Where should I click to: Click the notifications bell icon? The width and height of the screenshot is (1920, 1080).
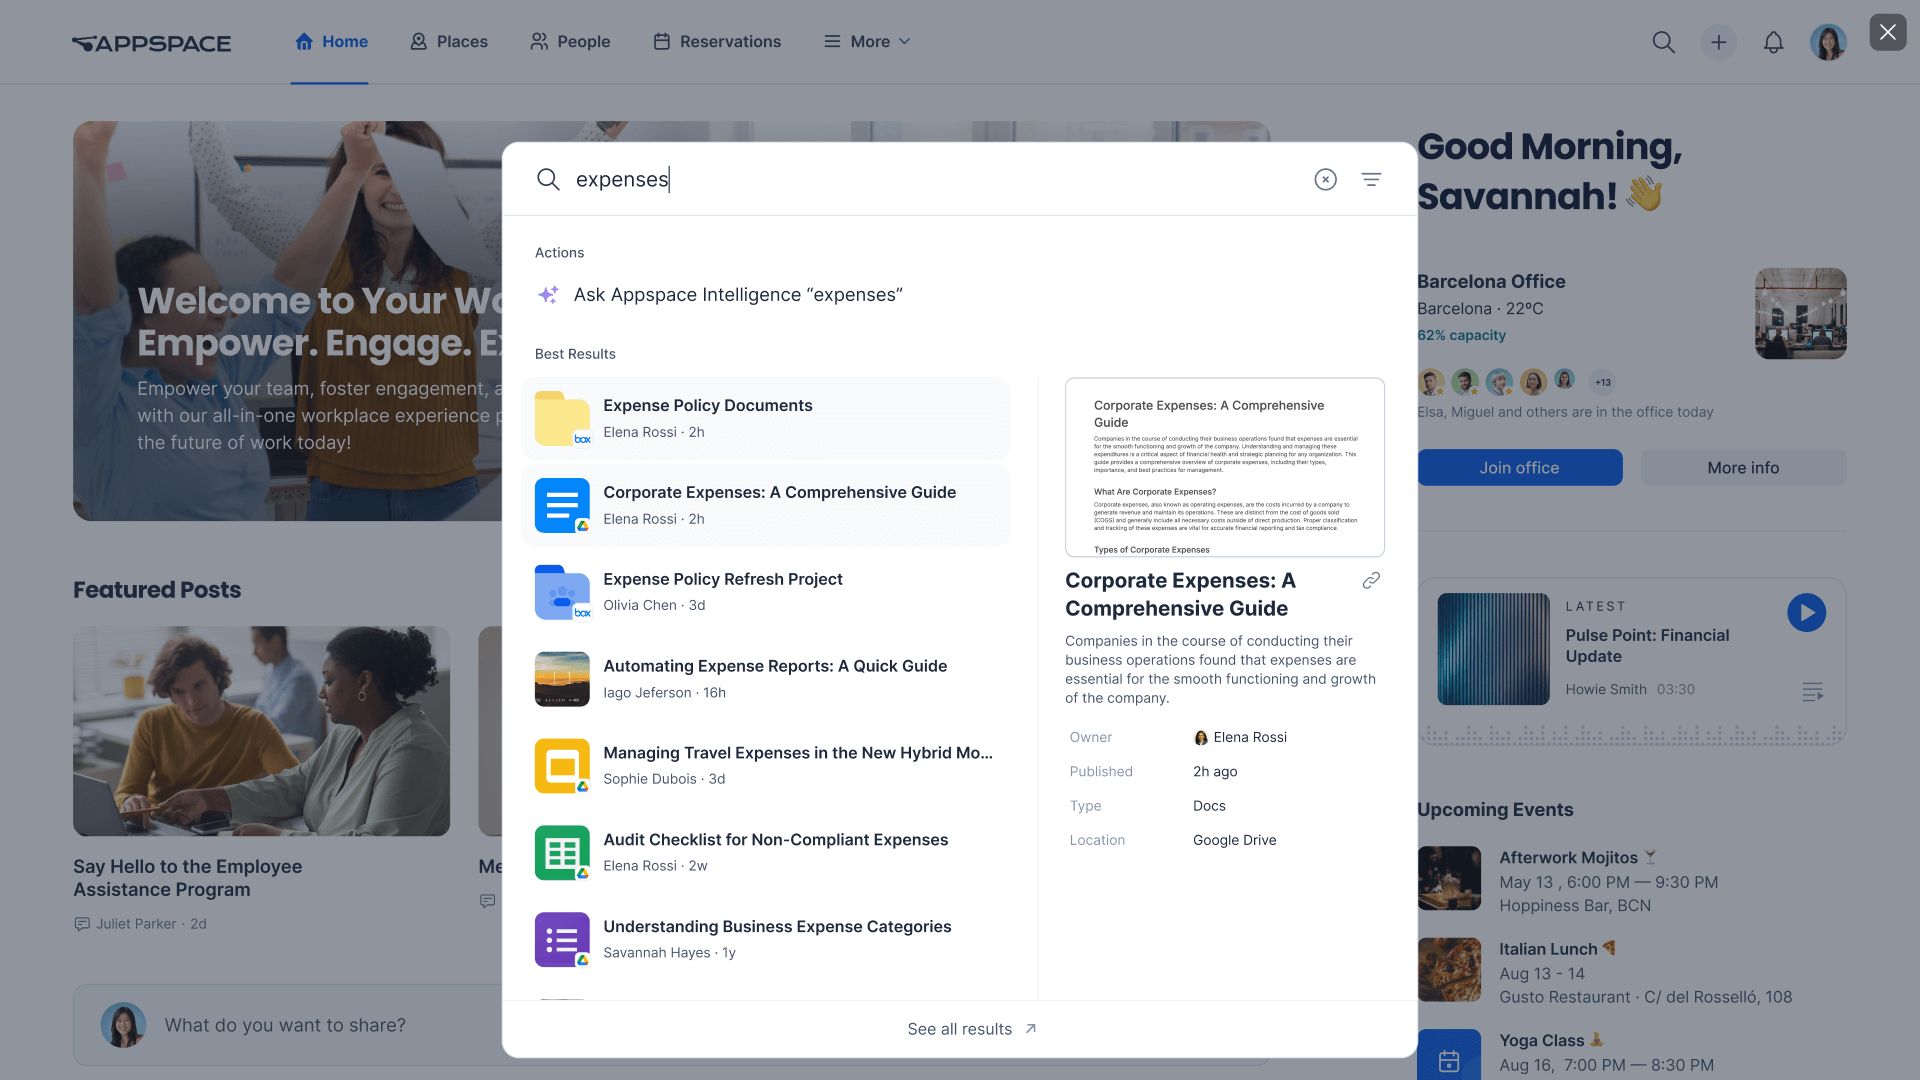[1773, 42]
